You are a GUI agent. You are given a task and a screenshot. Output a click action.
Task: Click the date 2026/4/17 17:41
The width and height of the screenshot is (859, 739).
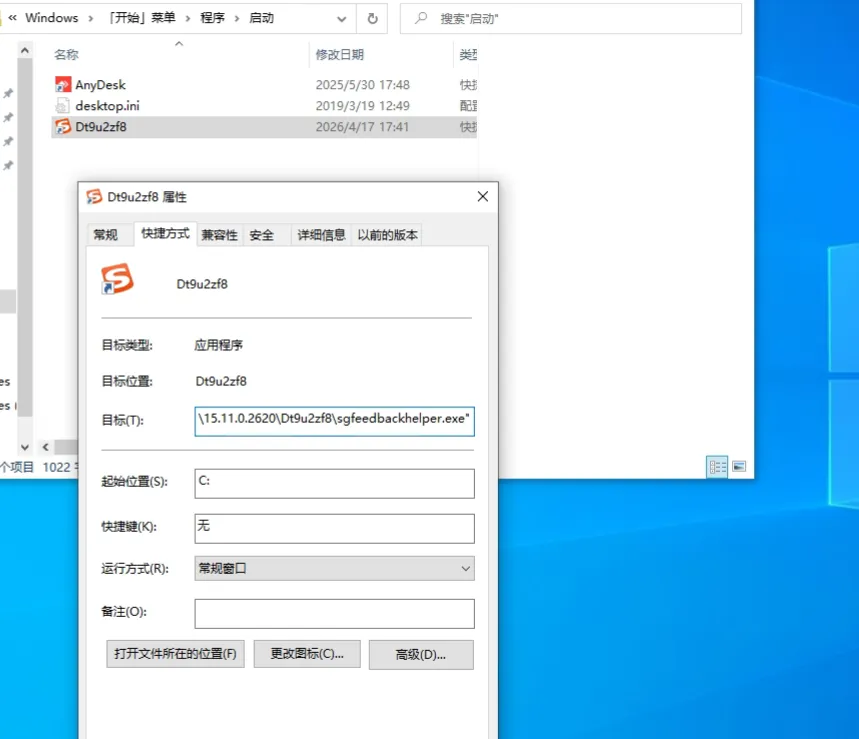click(x=362, y=127)
